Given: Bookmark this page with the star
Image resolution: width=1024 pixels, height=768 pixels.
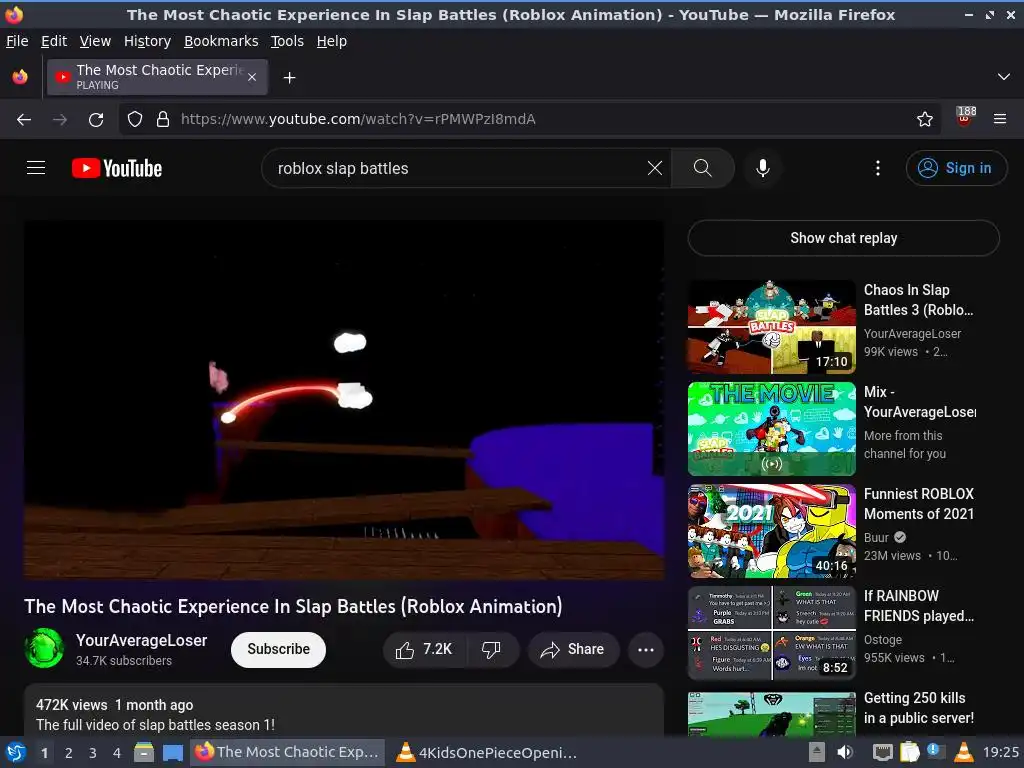Looking at the screenshot, I should pyautogui.click(x=925, y=120).
